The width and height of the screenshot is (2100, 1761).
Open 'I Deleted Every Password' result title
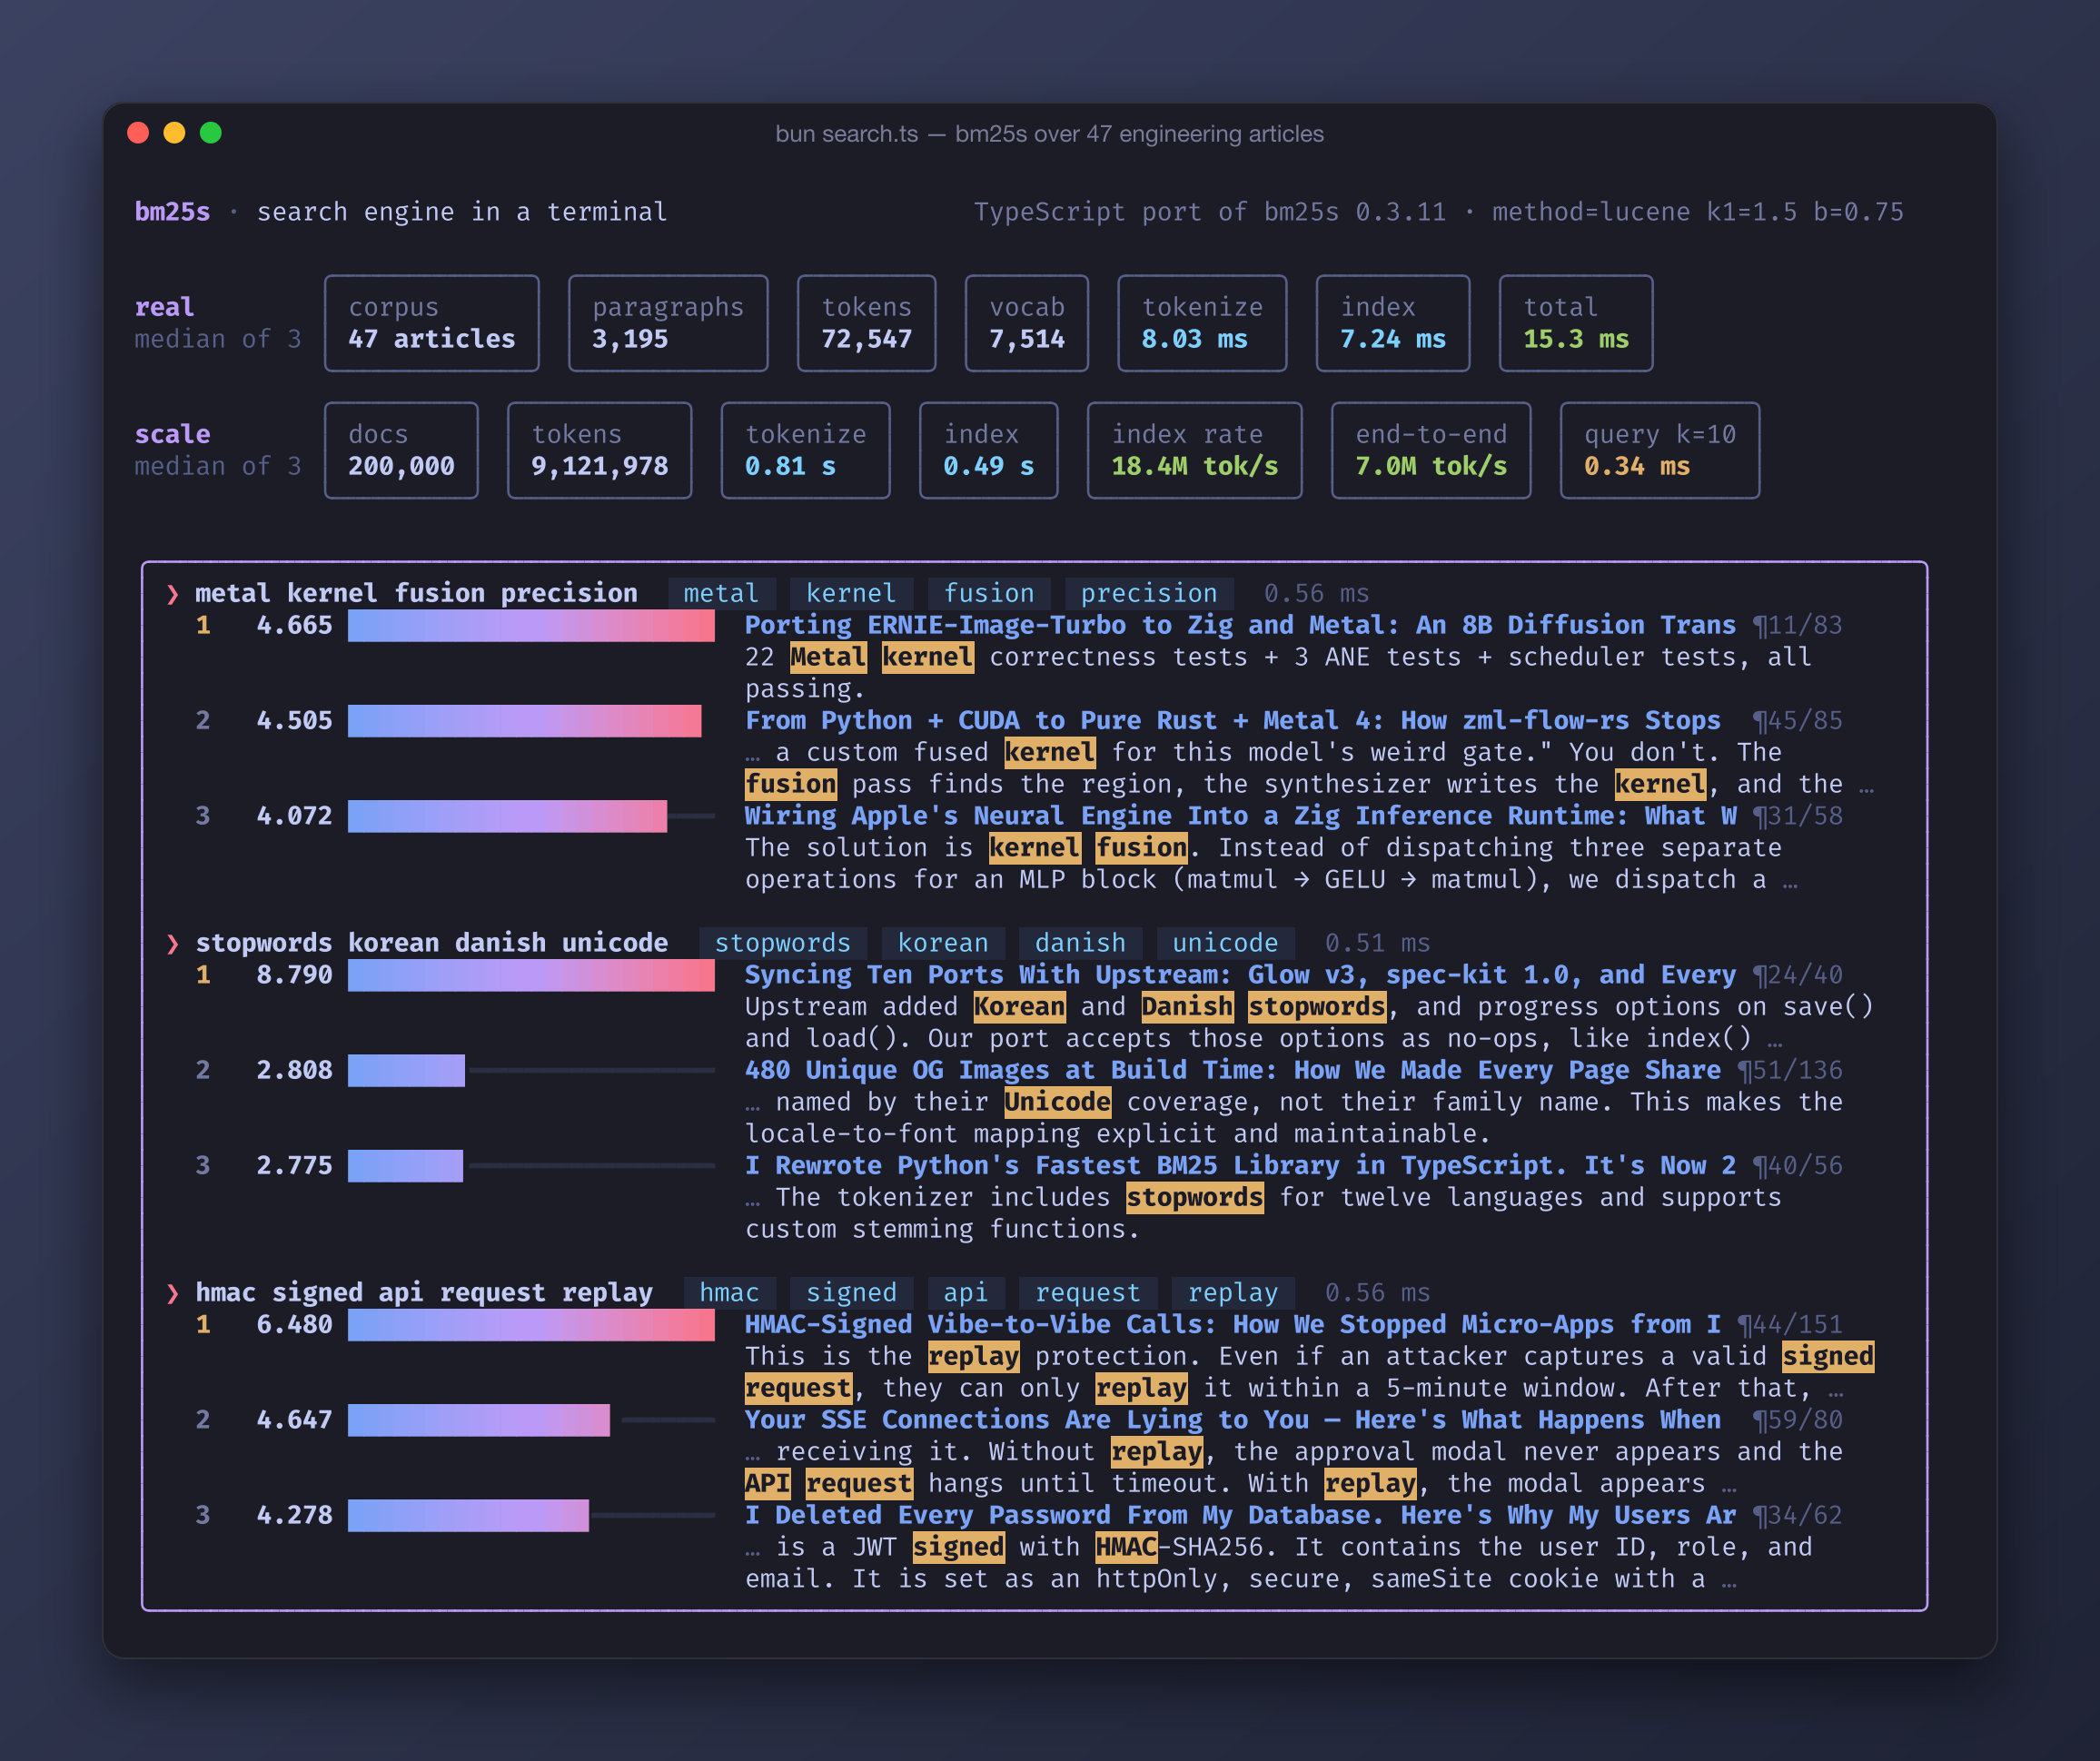tap(1239, 1515)
